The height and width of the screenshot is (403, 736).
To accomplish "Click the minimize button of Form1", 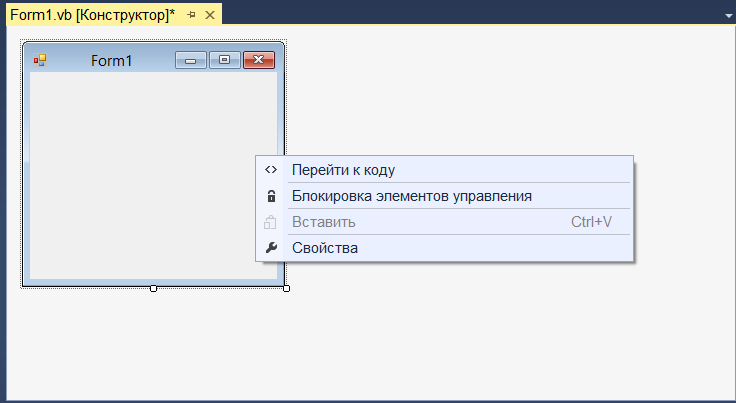I will tap(191, 60).
